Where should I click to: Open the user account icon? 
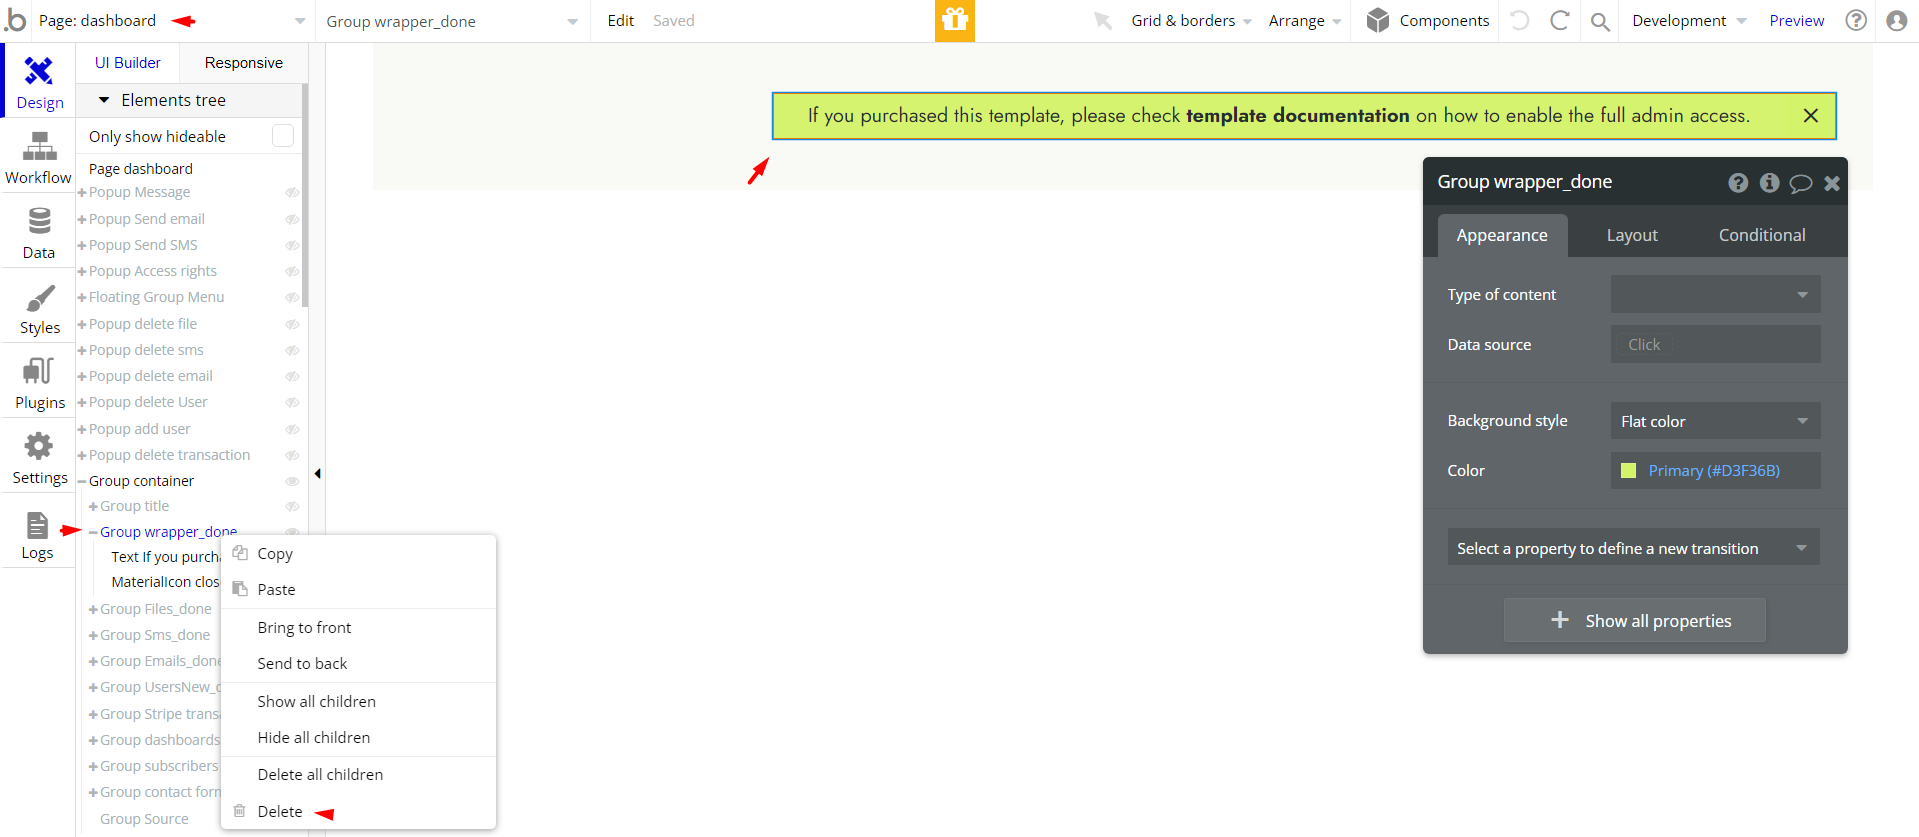[x=1896, y=20]
